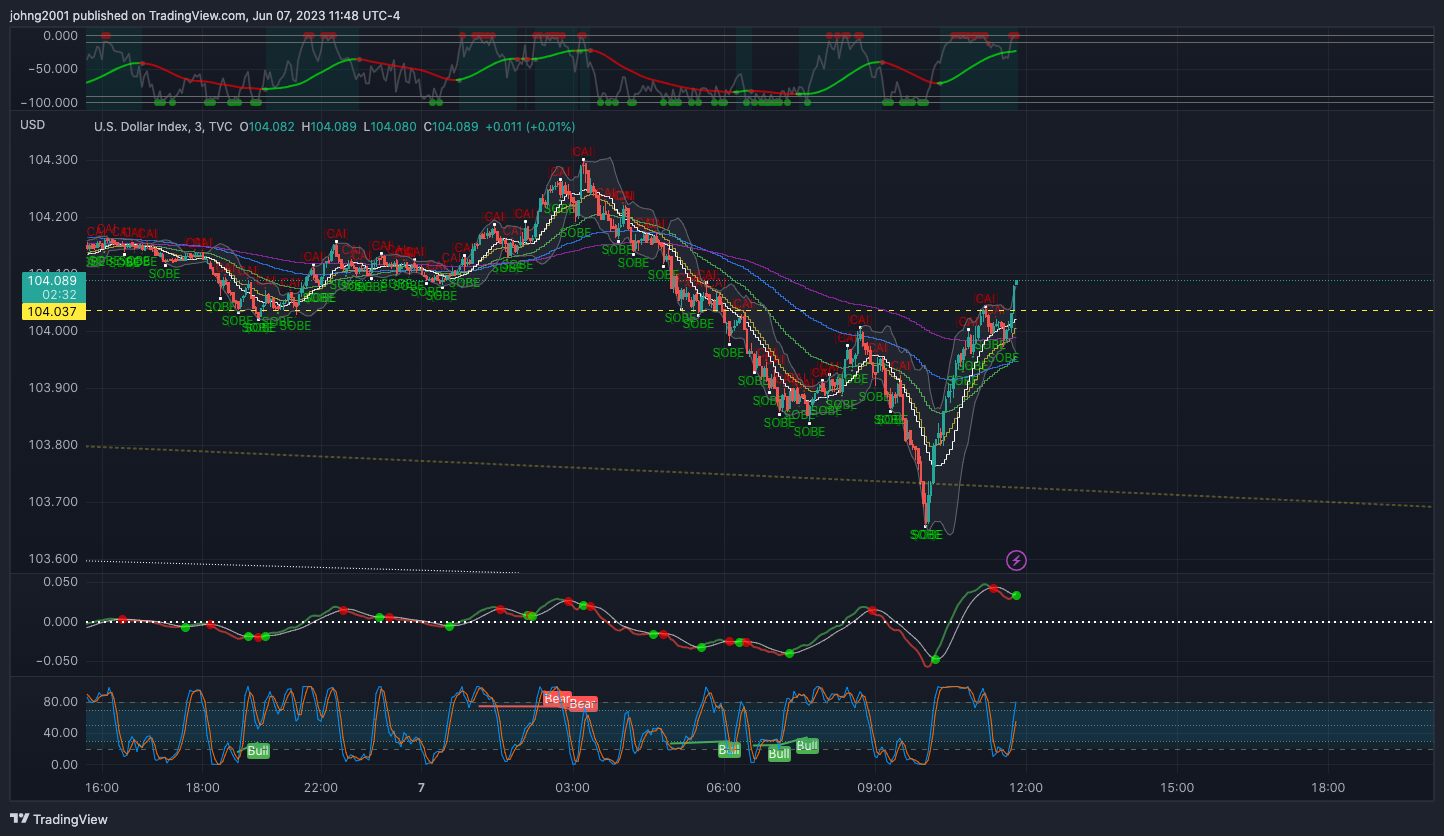This screenshot has height=836, width=1444.
Task: Click the 40.00 stochastic axis value
Action: [62, 733]
